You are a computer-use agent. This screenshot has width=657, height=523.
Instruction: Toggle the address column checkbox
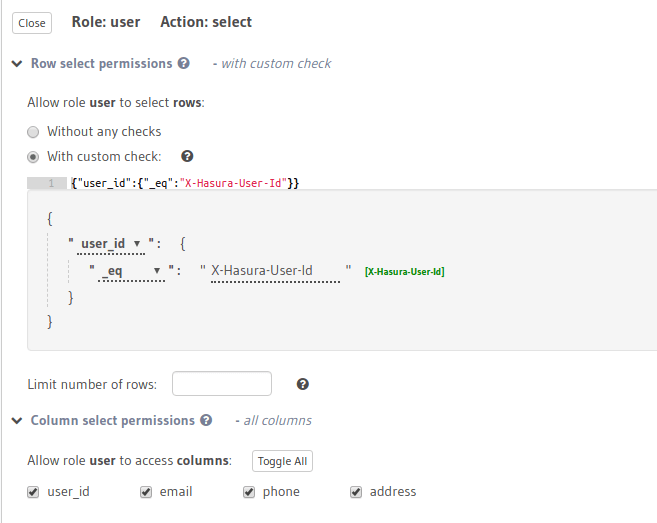356,492
